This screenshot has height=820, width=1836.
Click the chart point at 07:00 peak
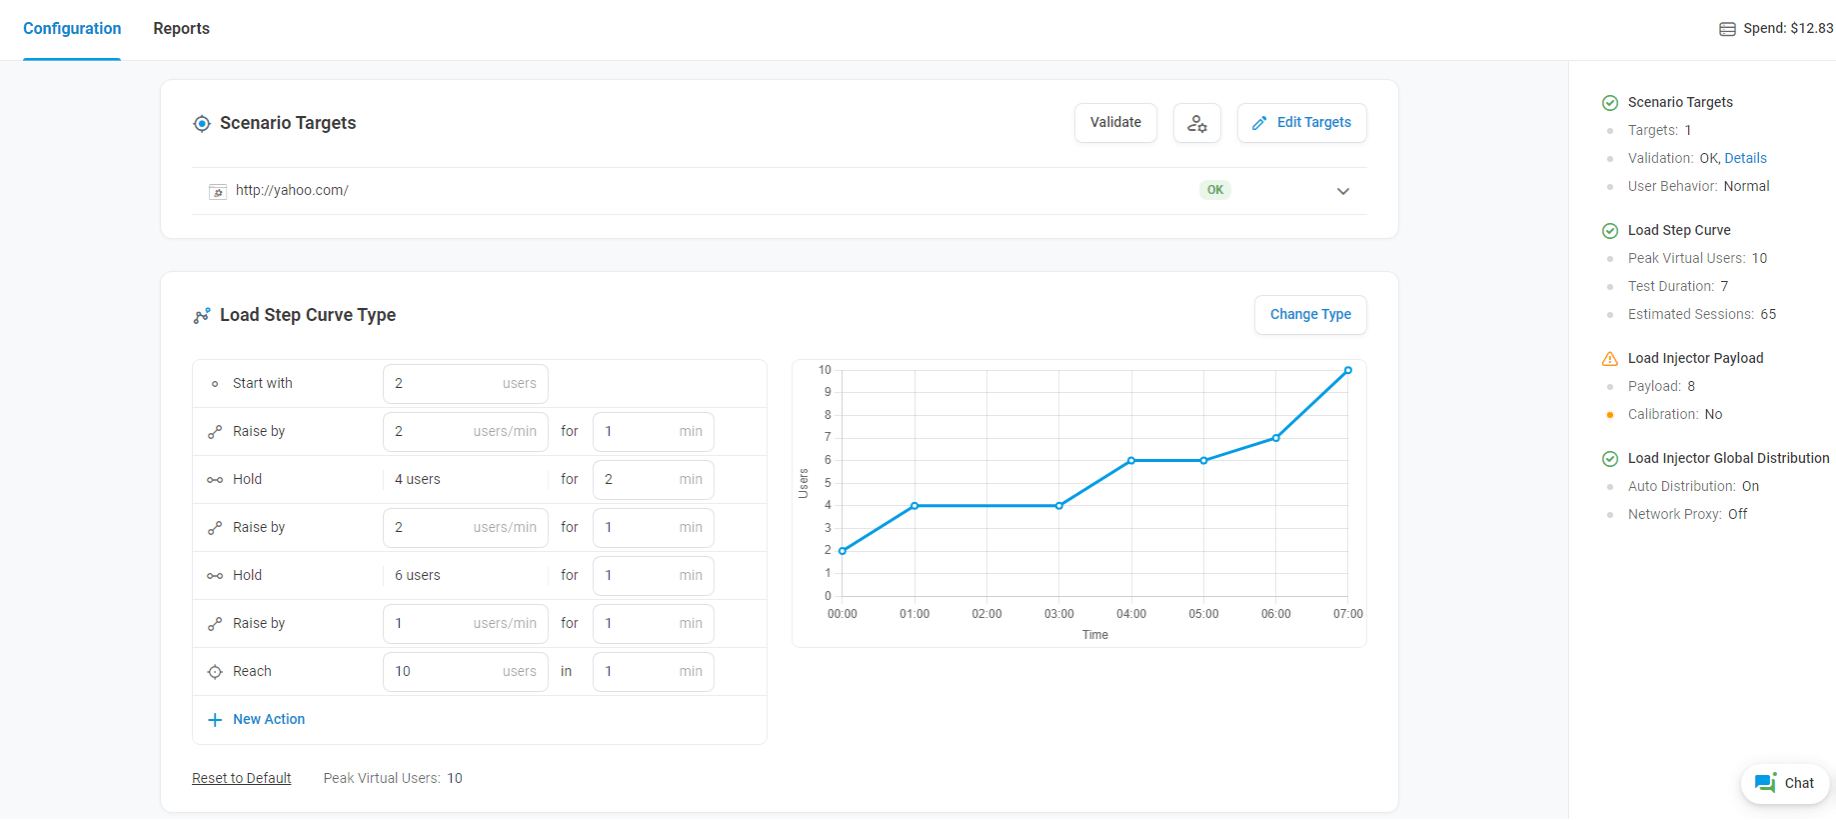[x=1348, y=371]
